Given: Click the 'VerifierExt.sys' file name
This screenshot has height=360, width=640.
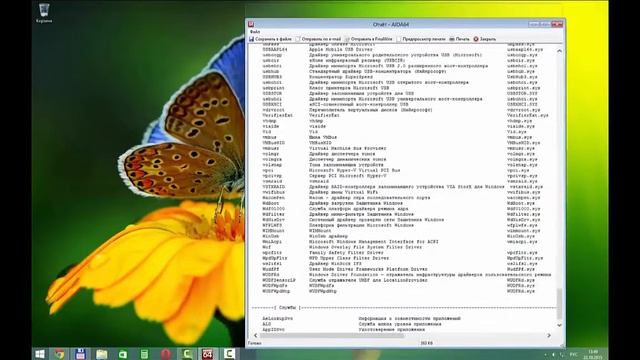Looking at the screenshot, I should 528,116.
